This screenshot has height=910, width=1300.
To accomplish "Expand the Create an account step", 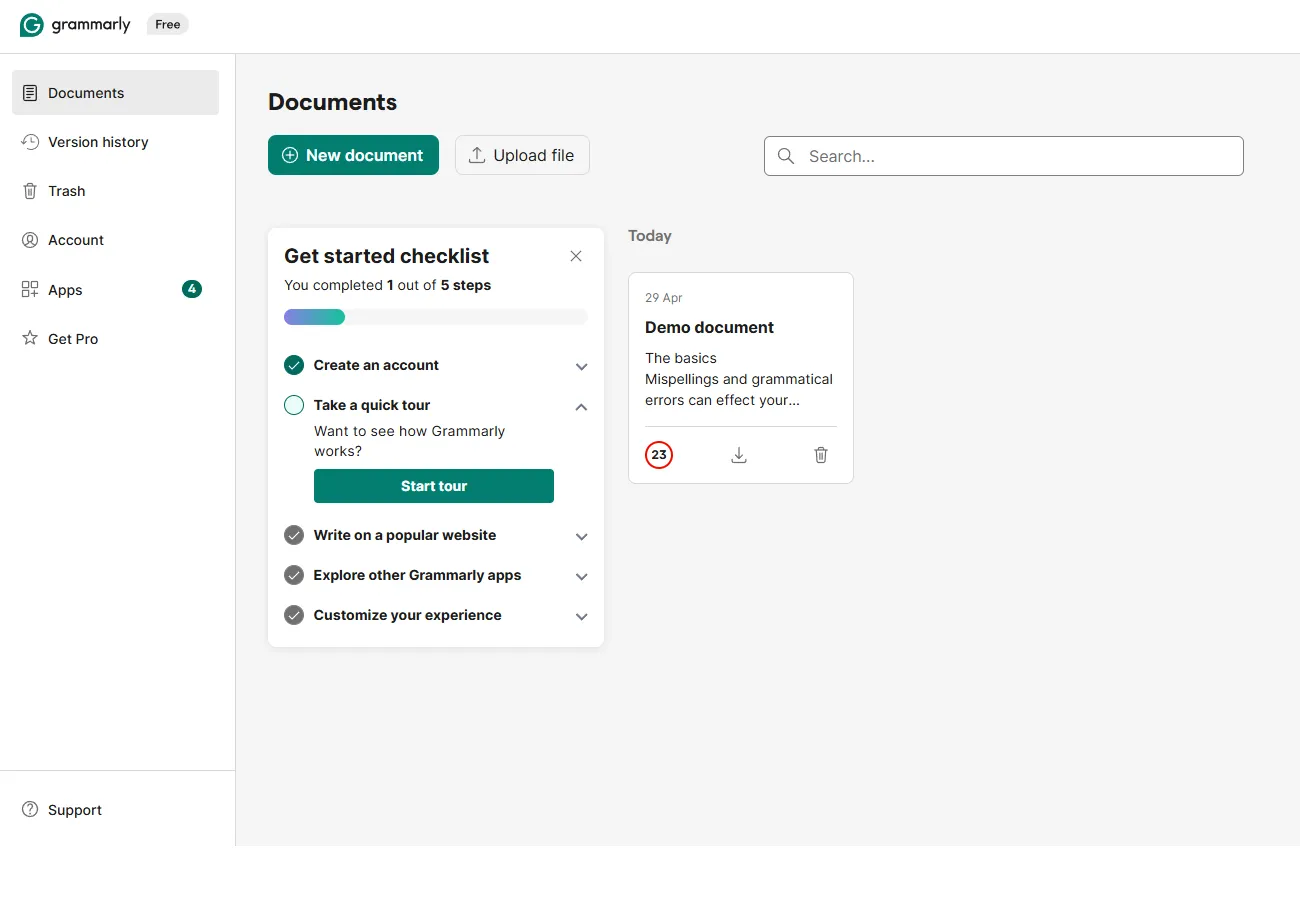I will (x=581, y=367).
